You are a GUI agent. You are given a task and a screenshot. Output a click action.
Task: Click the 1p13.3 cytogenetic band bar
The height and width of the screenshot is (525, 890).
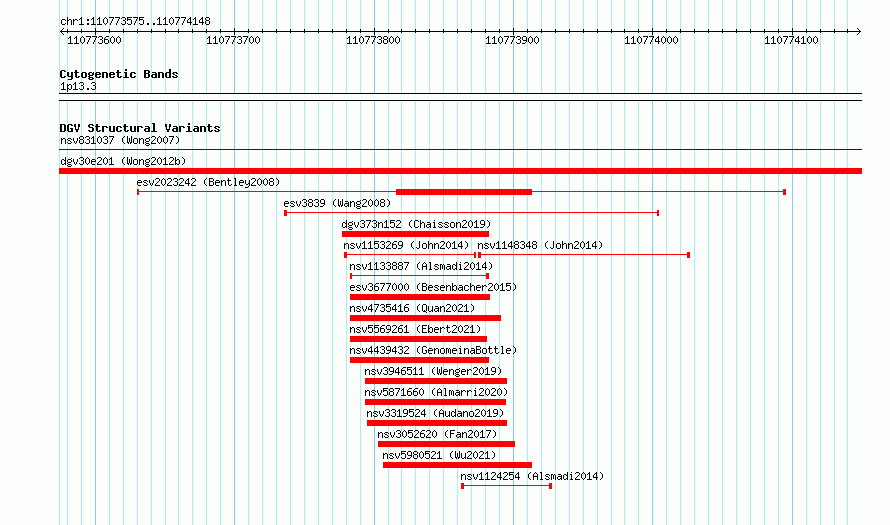(x=460, y=97)
